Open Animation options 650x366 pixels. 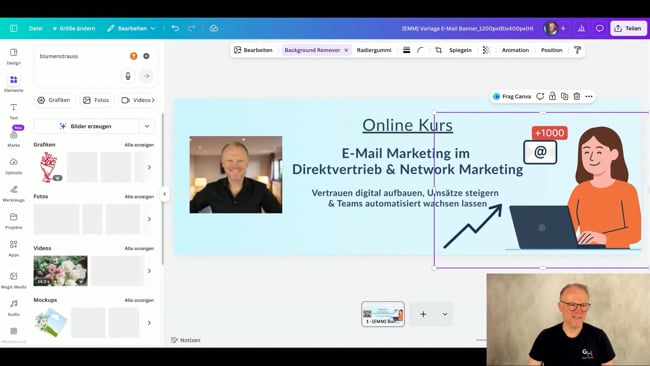515,50
